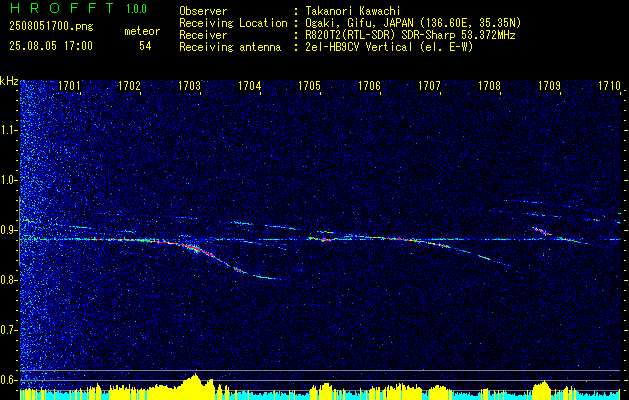Screen dimensions: 629x400
Task: Click the 1706 time marker
Action: (369, 86)
